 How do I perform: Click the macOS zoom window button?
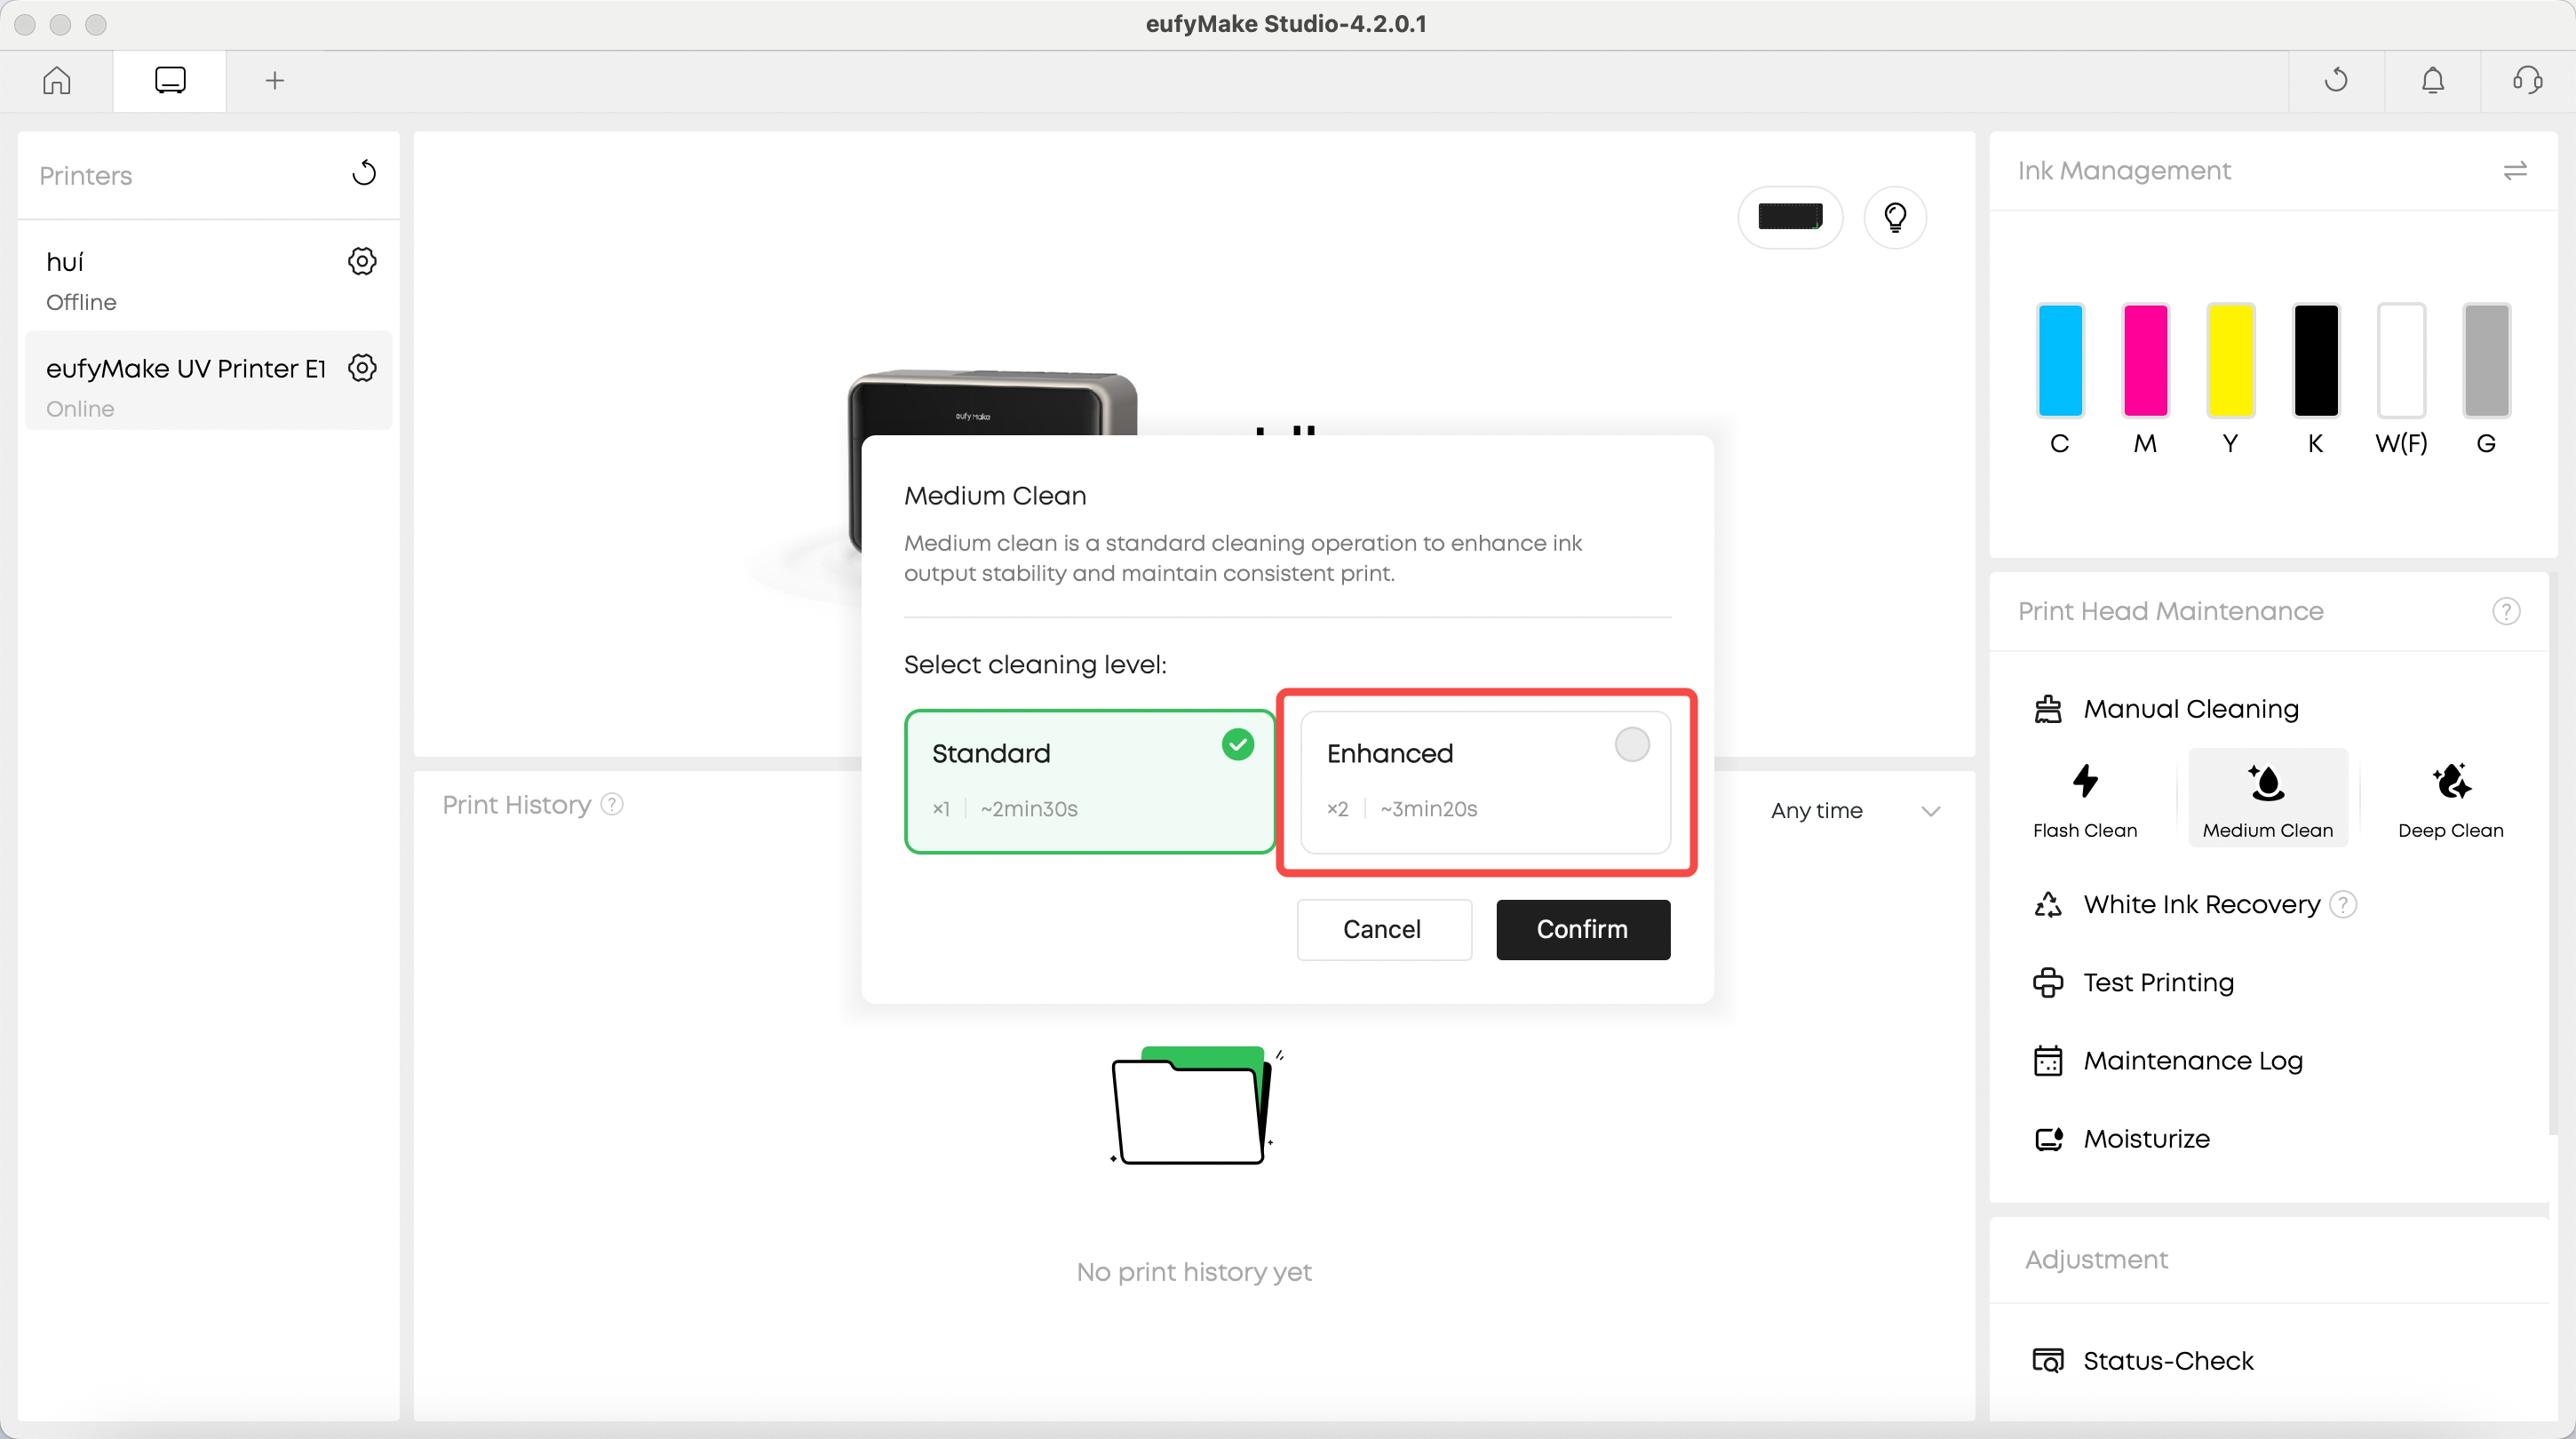click(95, 24)
